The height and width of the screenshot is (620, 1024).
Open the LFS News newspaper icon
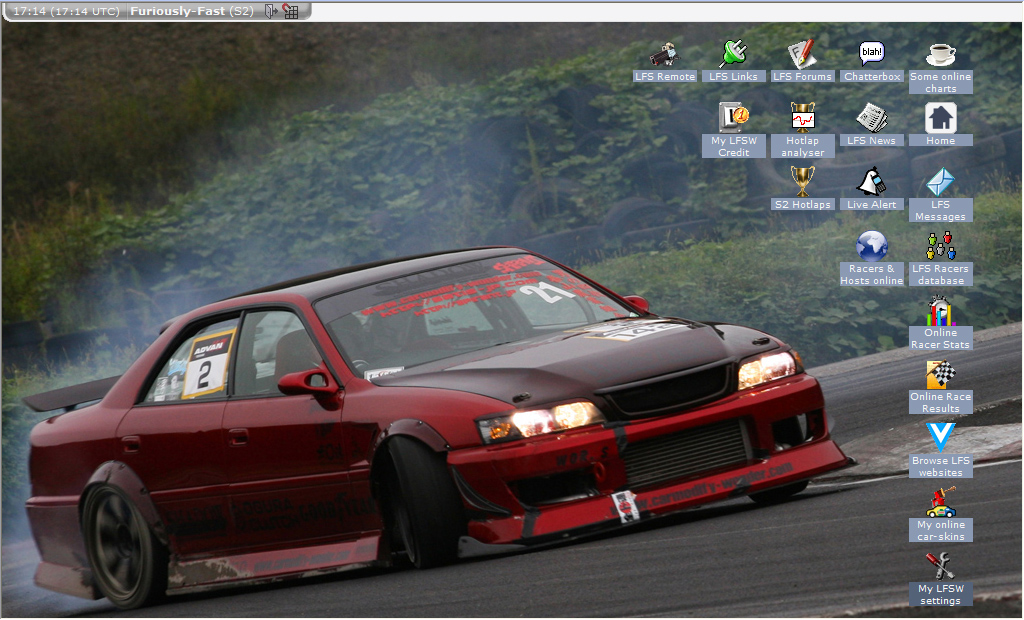pos(872,118)
